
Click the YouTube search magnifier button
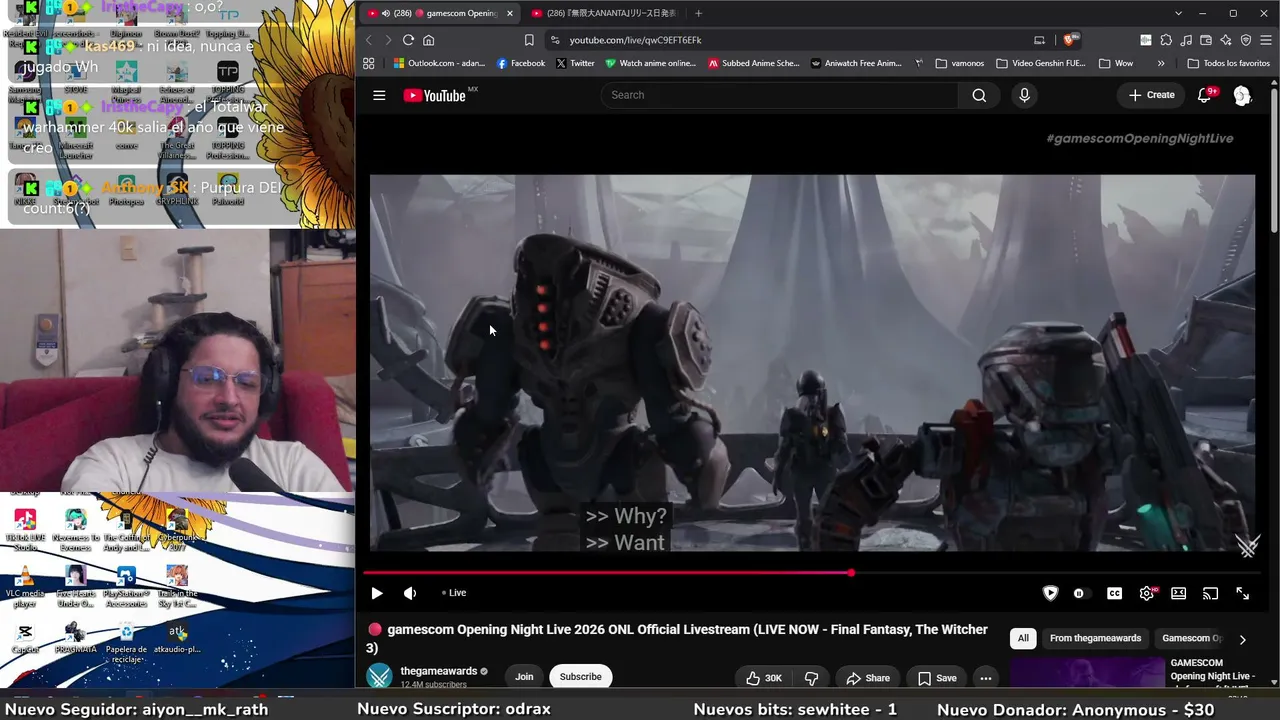[x=979, y=95]
